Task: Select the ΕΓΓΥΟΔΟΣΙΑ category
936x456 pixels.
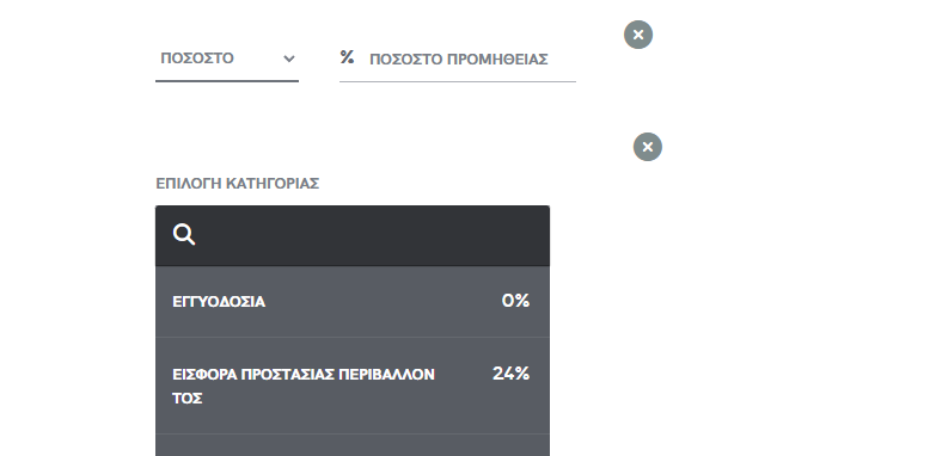Action: pos(352,301)
